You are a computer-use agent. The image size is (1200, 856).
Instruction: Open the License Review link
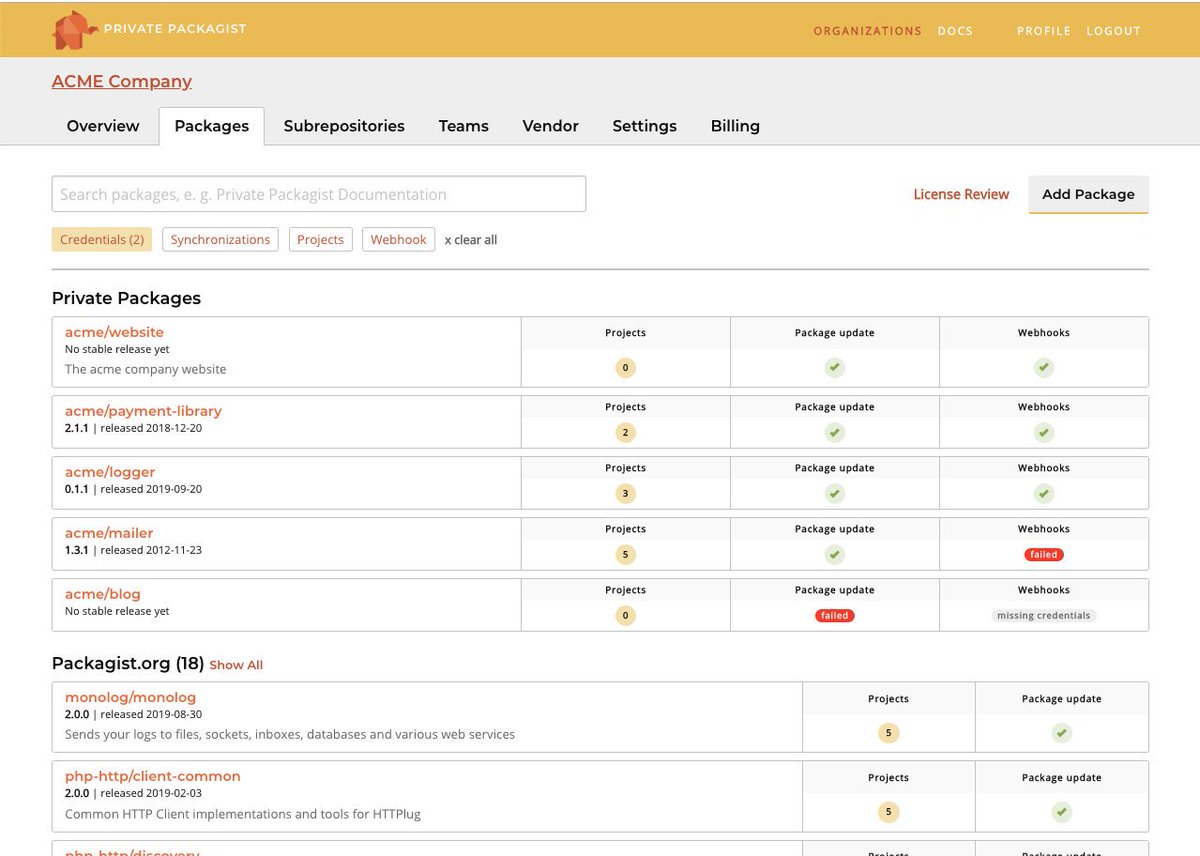961,195
